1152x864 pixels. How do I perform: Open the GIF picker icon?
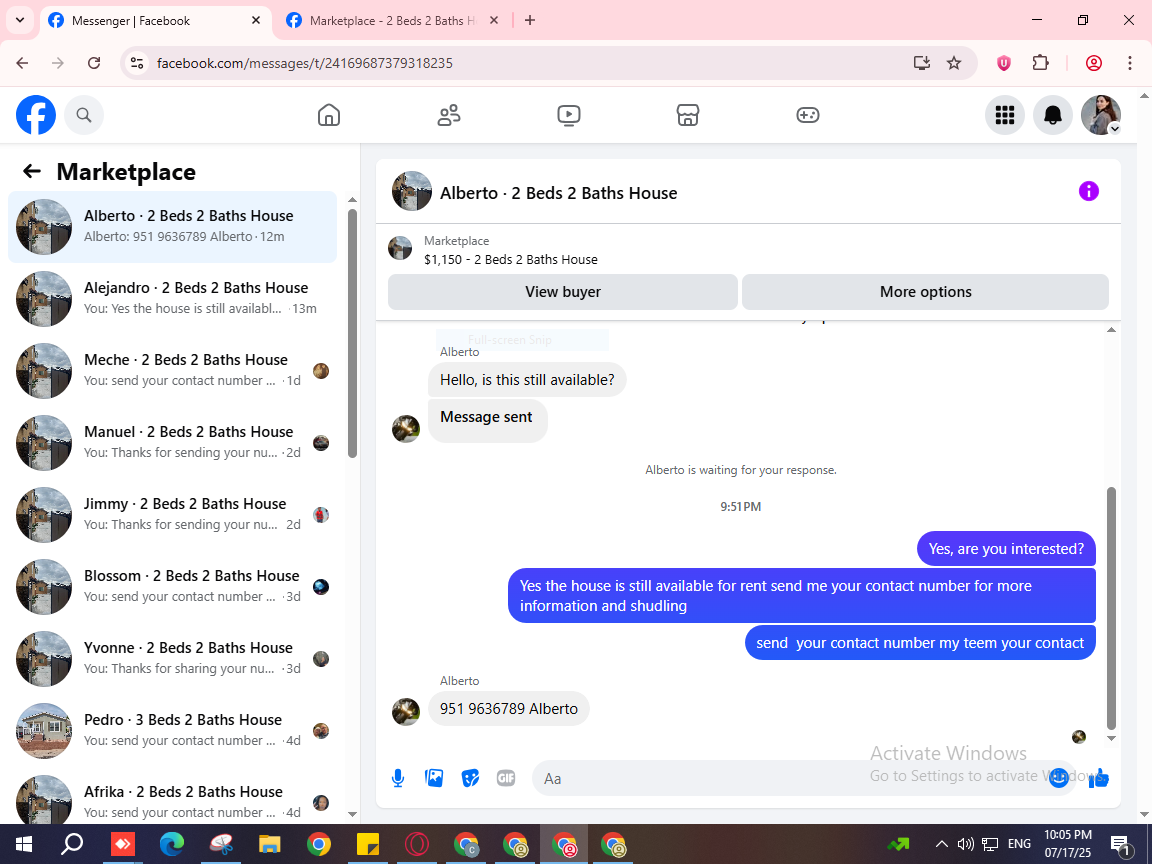point(505,778)
